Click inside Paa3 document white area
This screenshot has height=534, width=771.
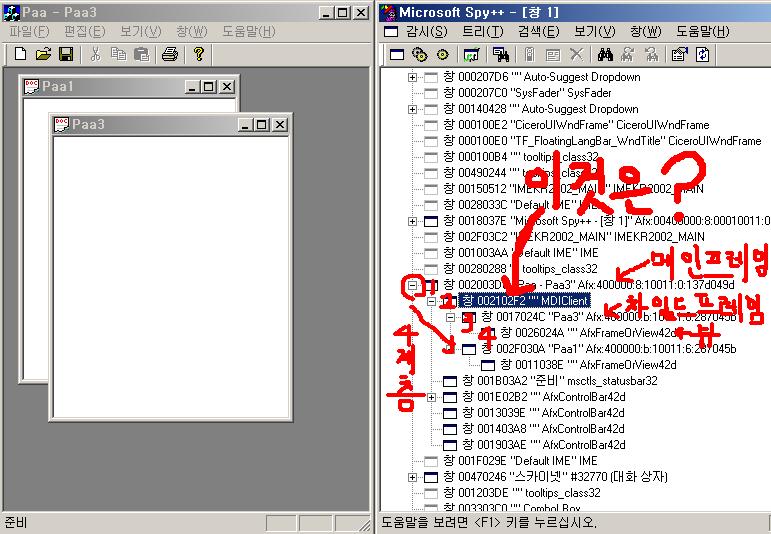click(x=171, y=276)
